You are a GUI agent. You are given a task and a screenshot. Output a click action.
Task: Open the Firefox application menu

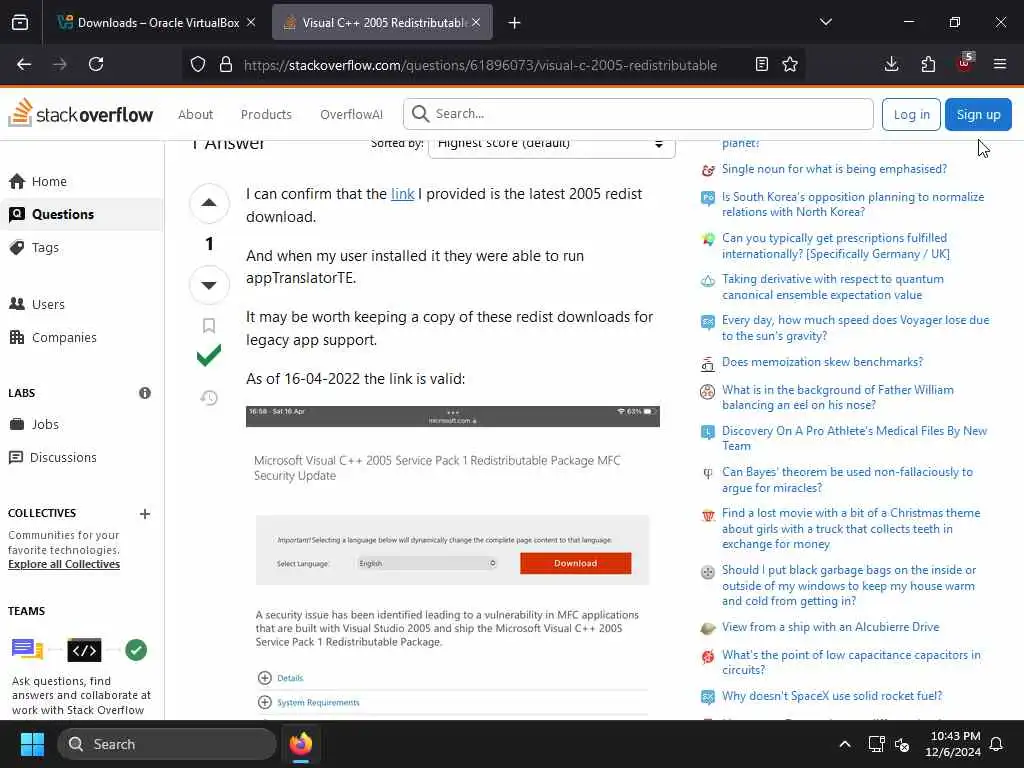tap(1000, 64)
